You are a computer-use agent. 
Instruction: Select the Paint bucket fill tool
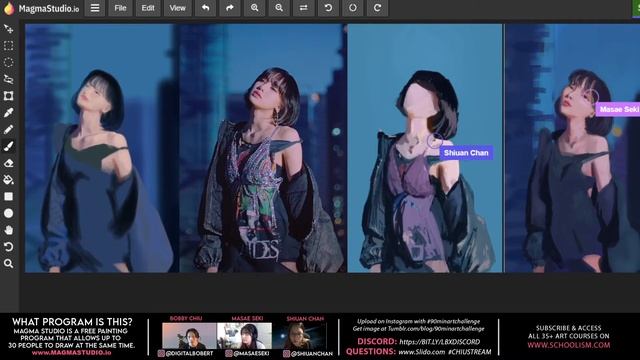(x=8, y=180)
